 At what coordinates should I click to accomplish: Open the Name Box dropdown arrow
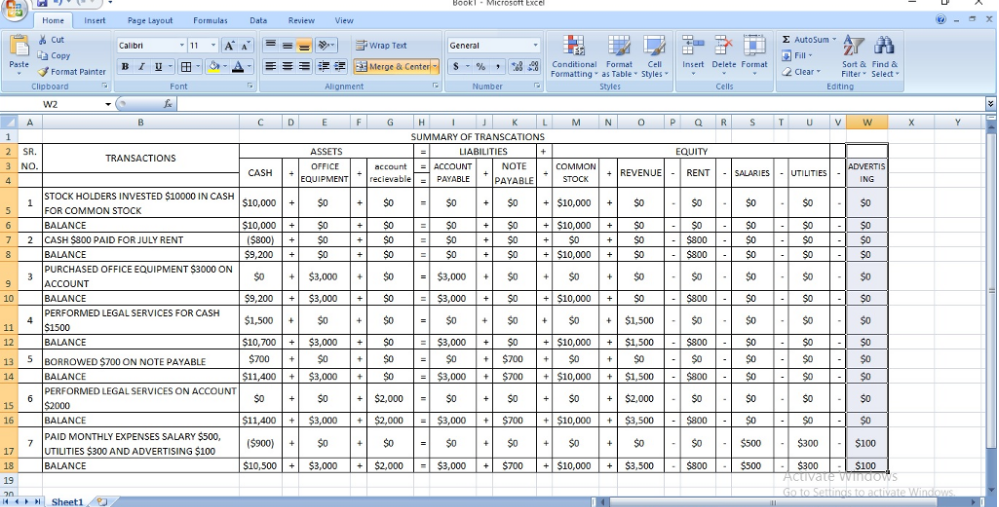pyautogui.click(x=108, y=104)
